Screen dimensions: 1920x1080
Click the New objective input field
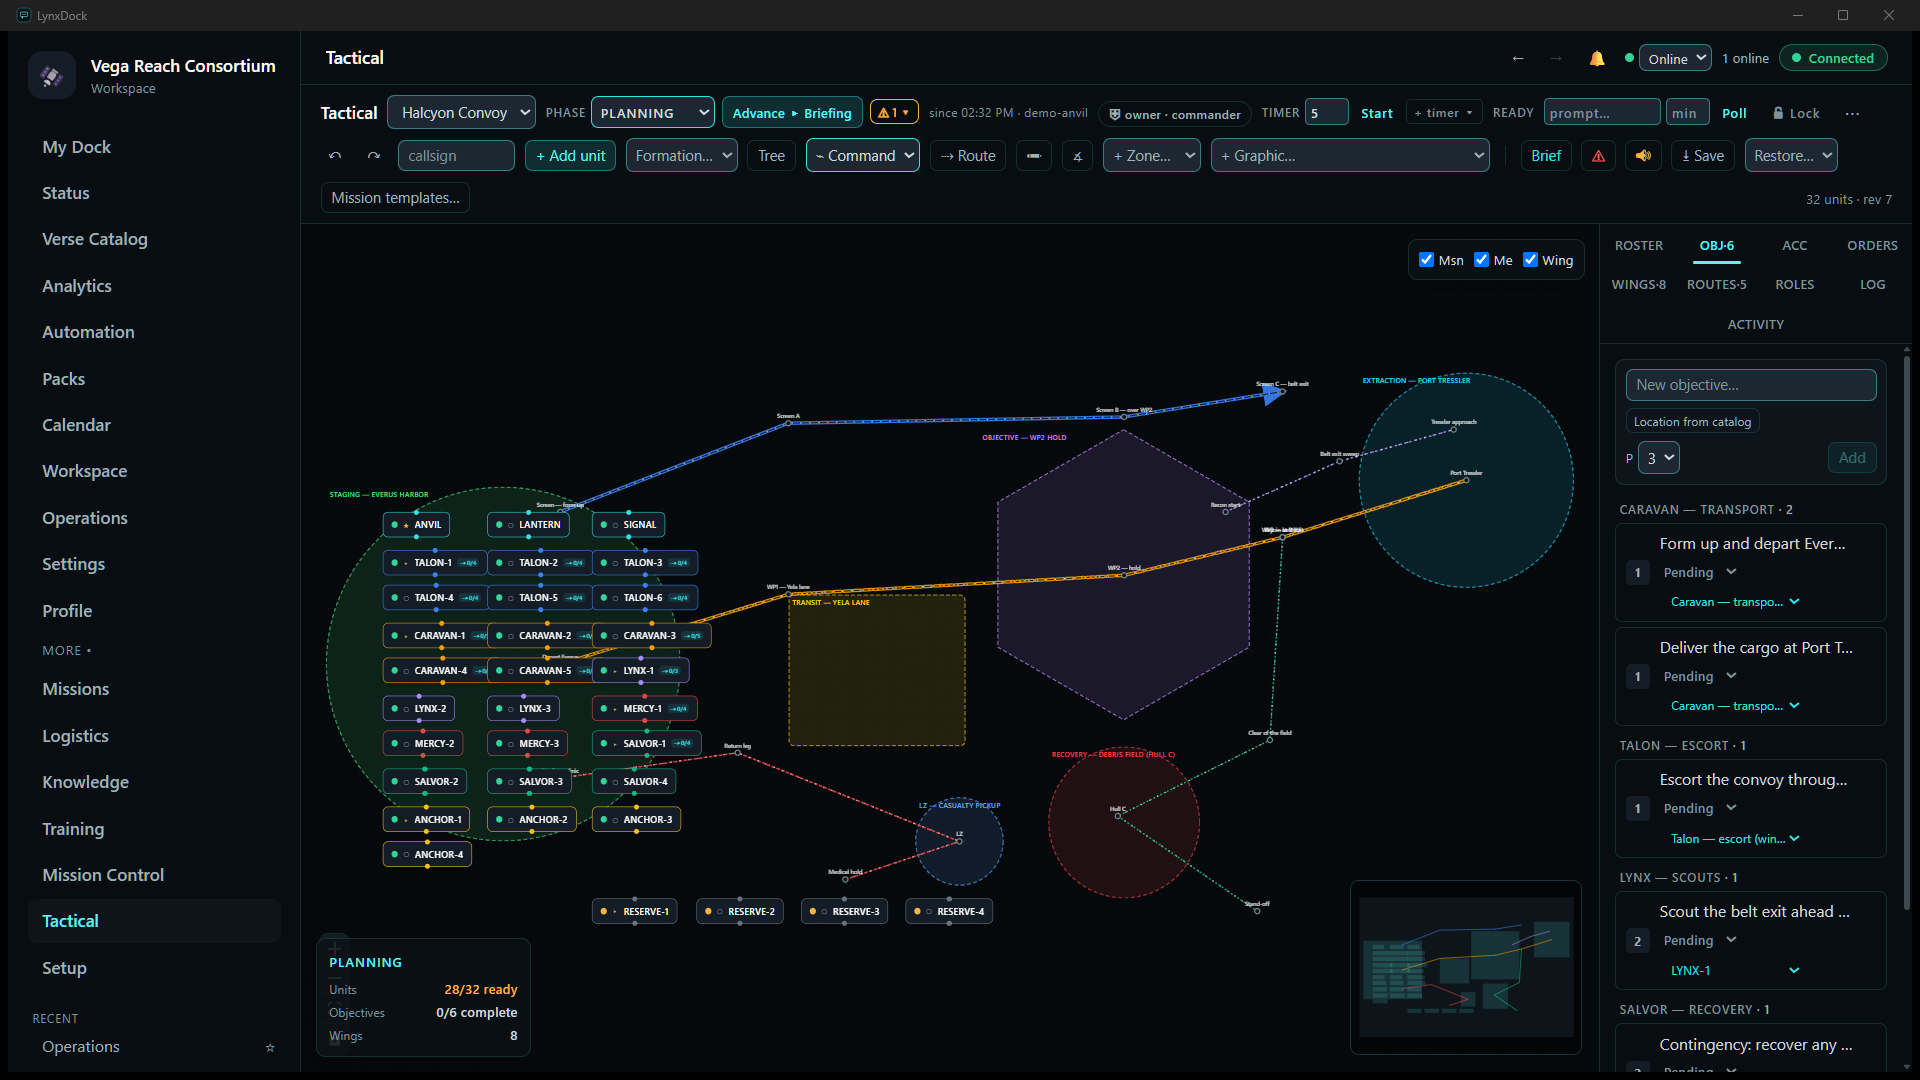[x=1751, y=385]
